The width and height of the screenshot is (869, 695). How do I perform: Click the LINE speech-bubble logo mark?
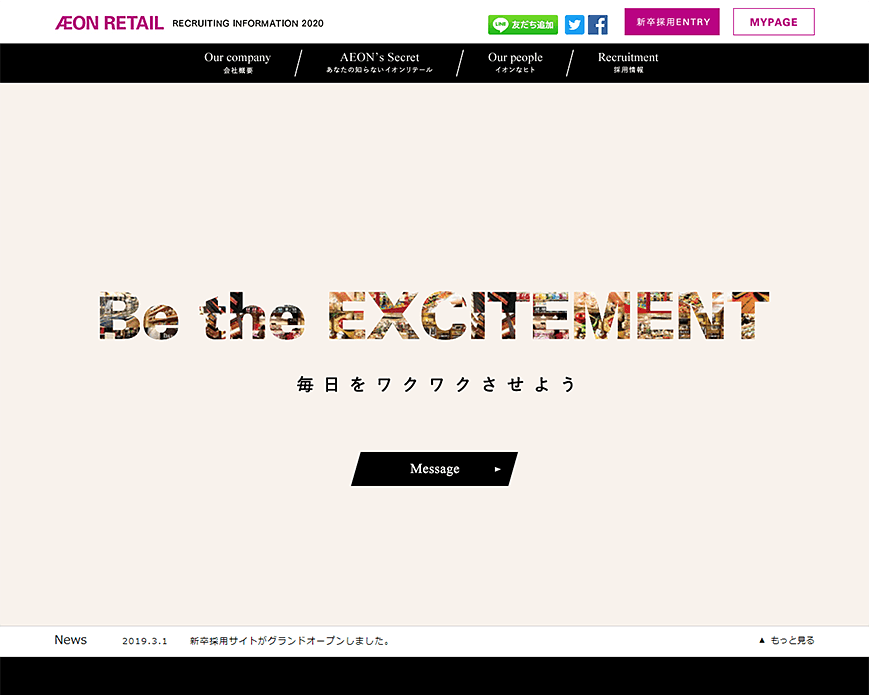pyautogui.click(x=500, y=24)
